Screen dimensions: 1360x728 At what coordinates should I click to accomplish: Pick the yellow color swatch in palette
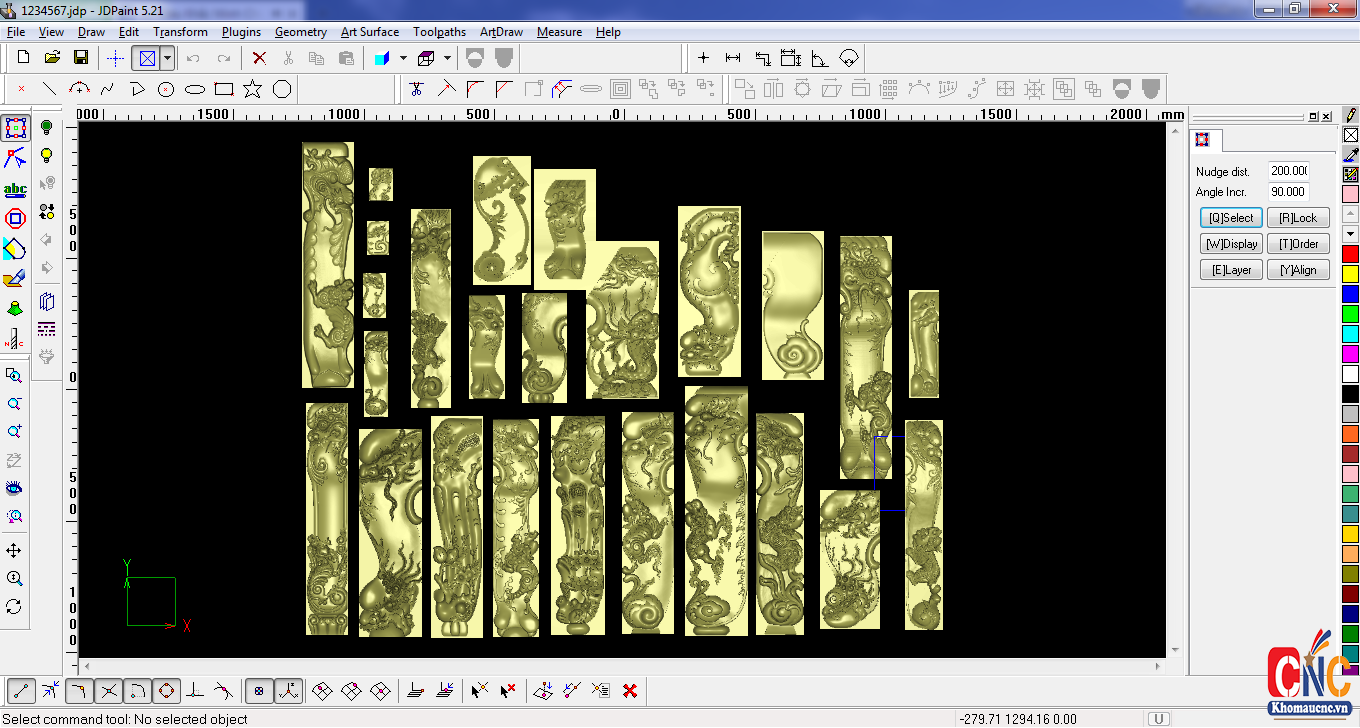[1350, 273]
